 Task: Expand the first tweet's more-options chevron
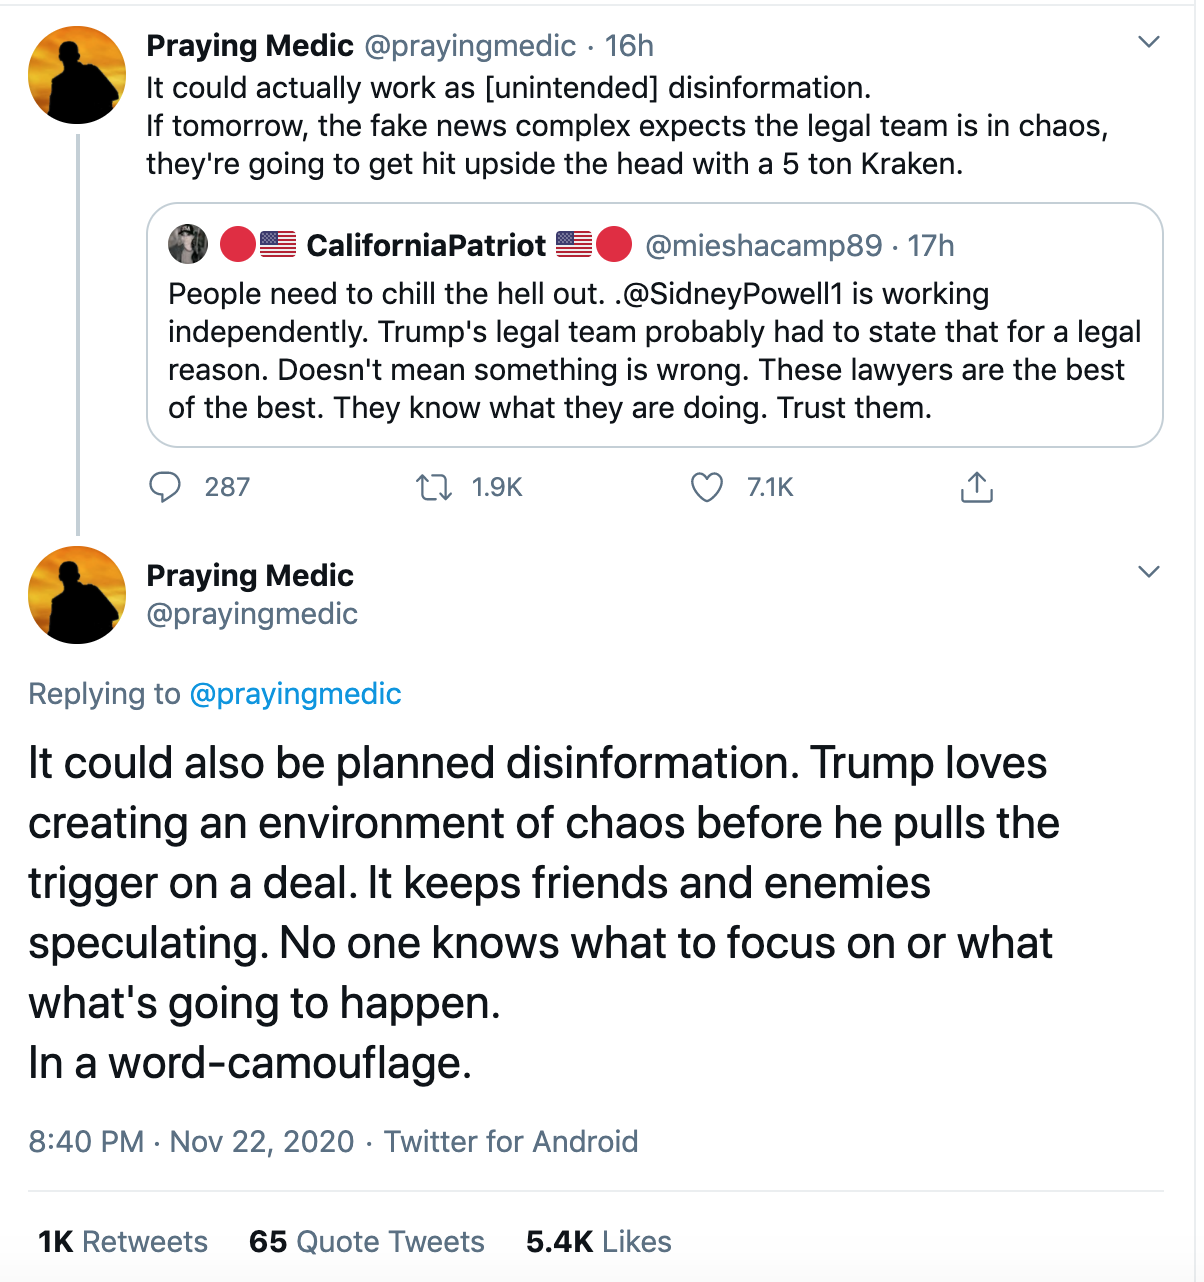point(1149,42)
